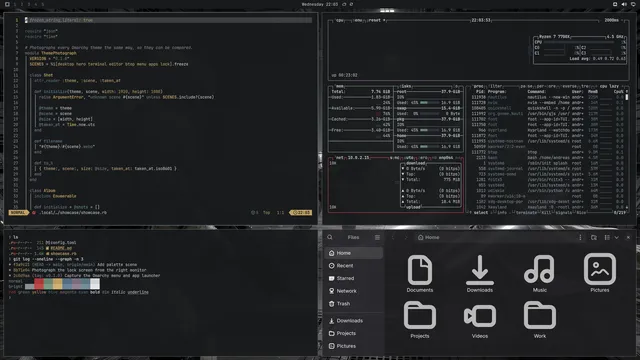
Task: Open the Work folder icon
Action: click(x=540, y=320)
